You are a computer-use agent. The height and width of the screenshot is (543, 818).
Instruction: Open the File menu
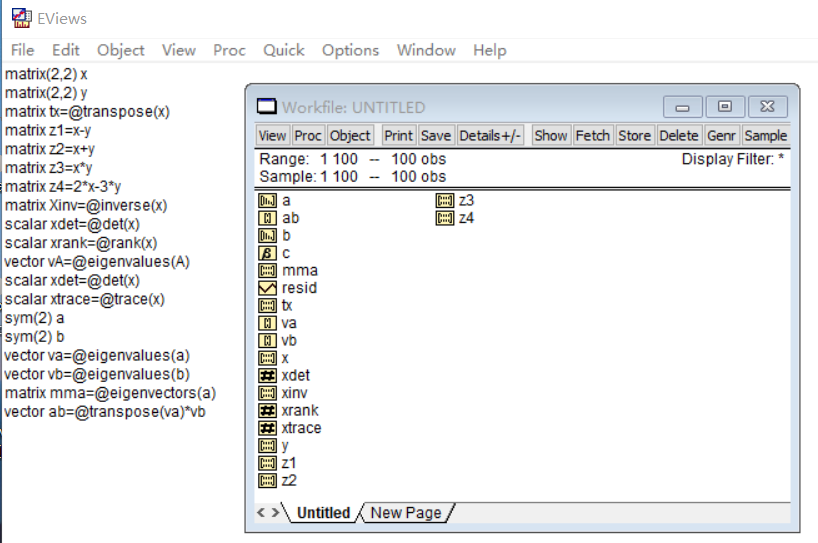22,50
